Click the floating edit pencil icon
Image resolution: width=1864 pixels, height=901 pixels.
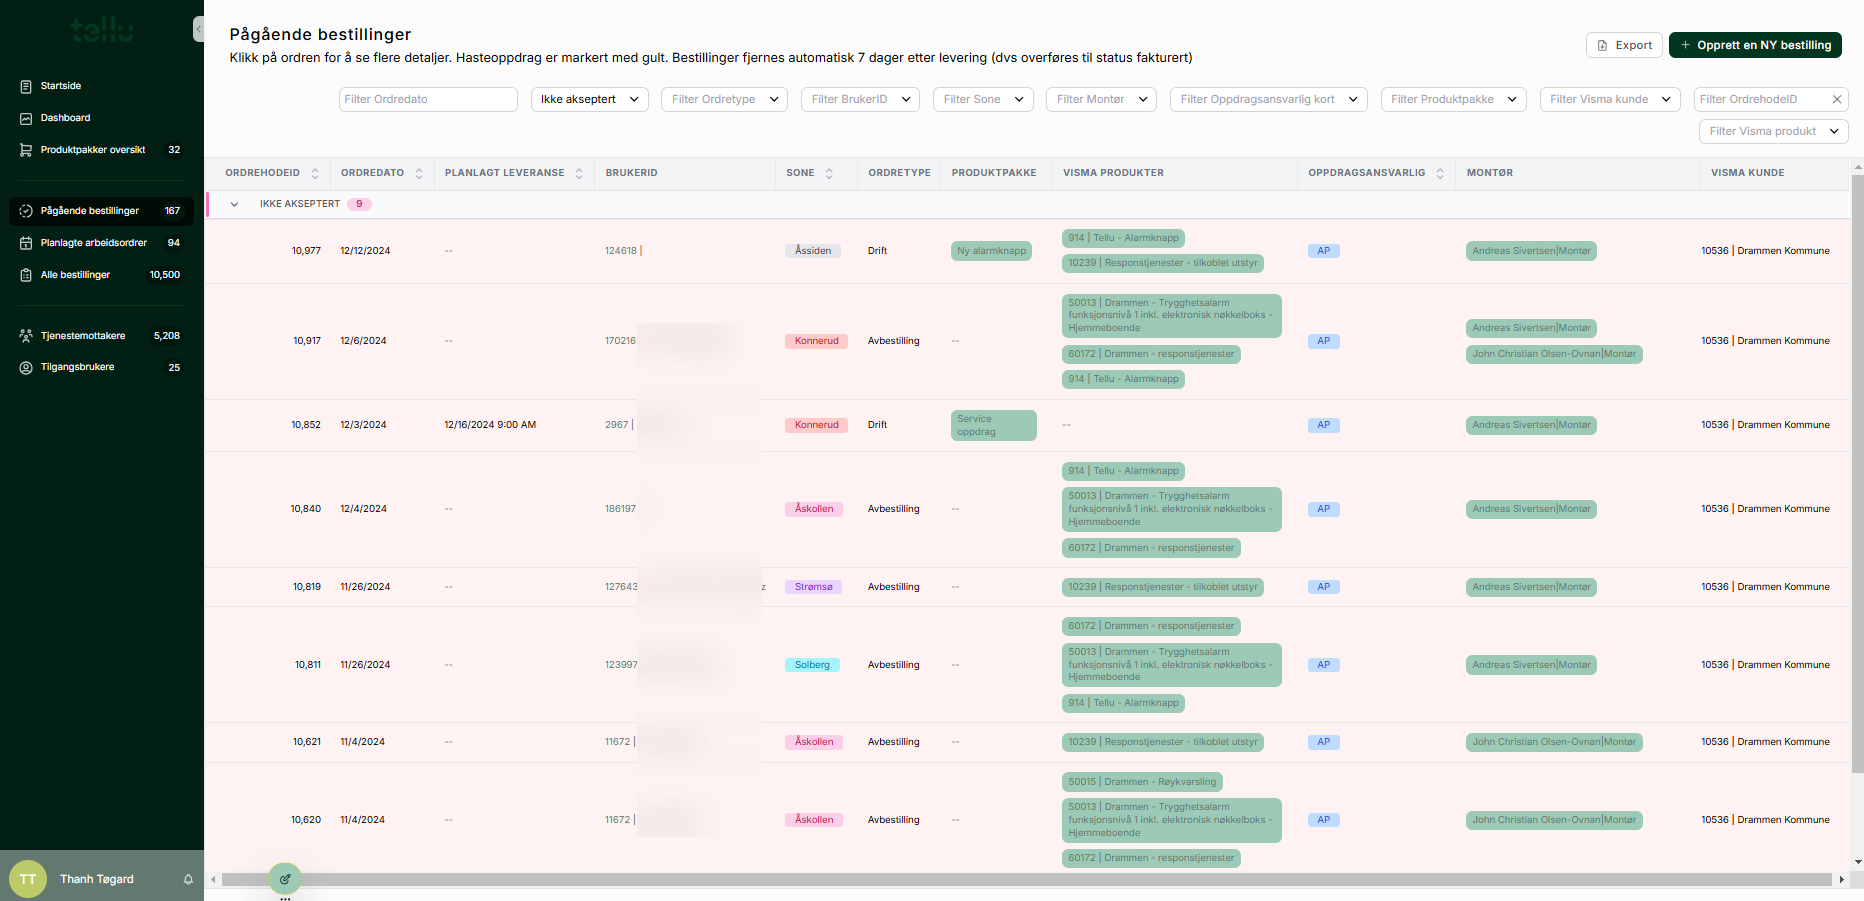pos(285,879)
